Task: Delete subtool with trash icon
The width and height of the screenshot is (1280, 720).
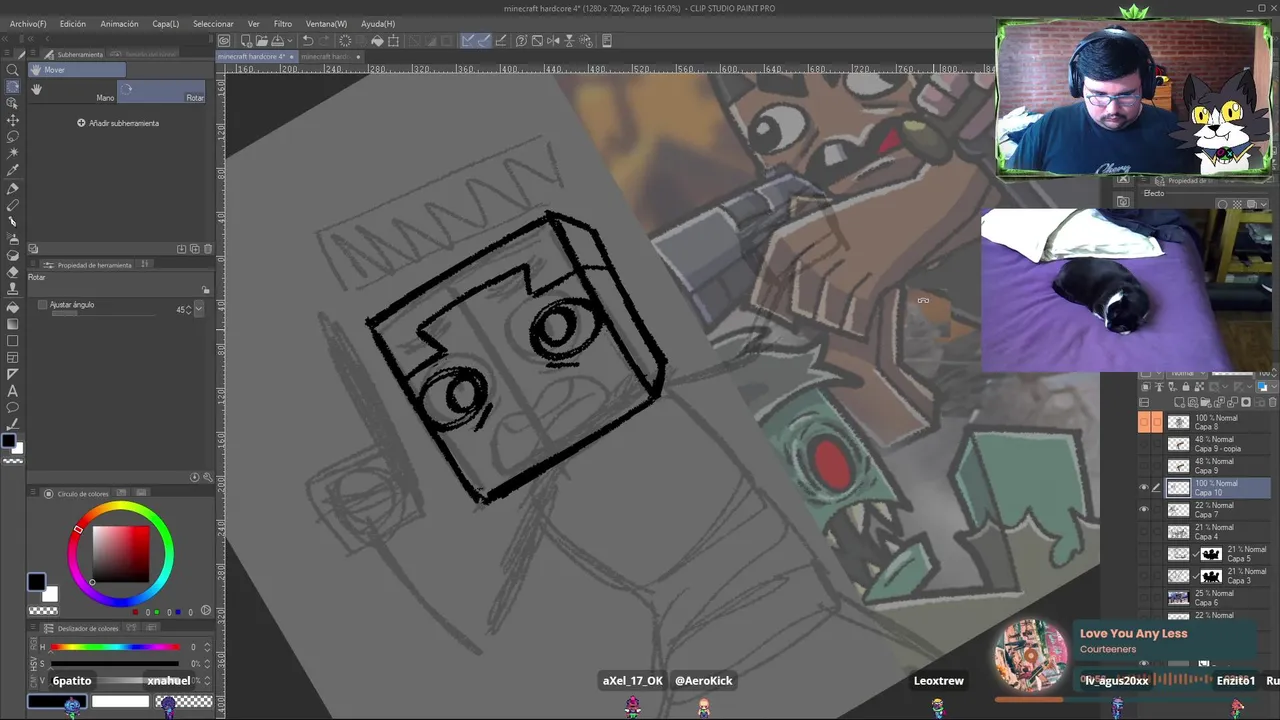Action: 207,249
